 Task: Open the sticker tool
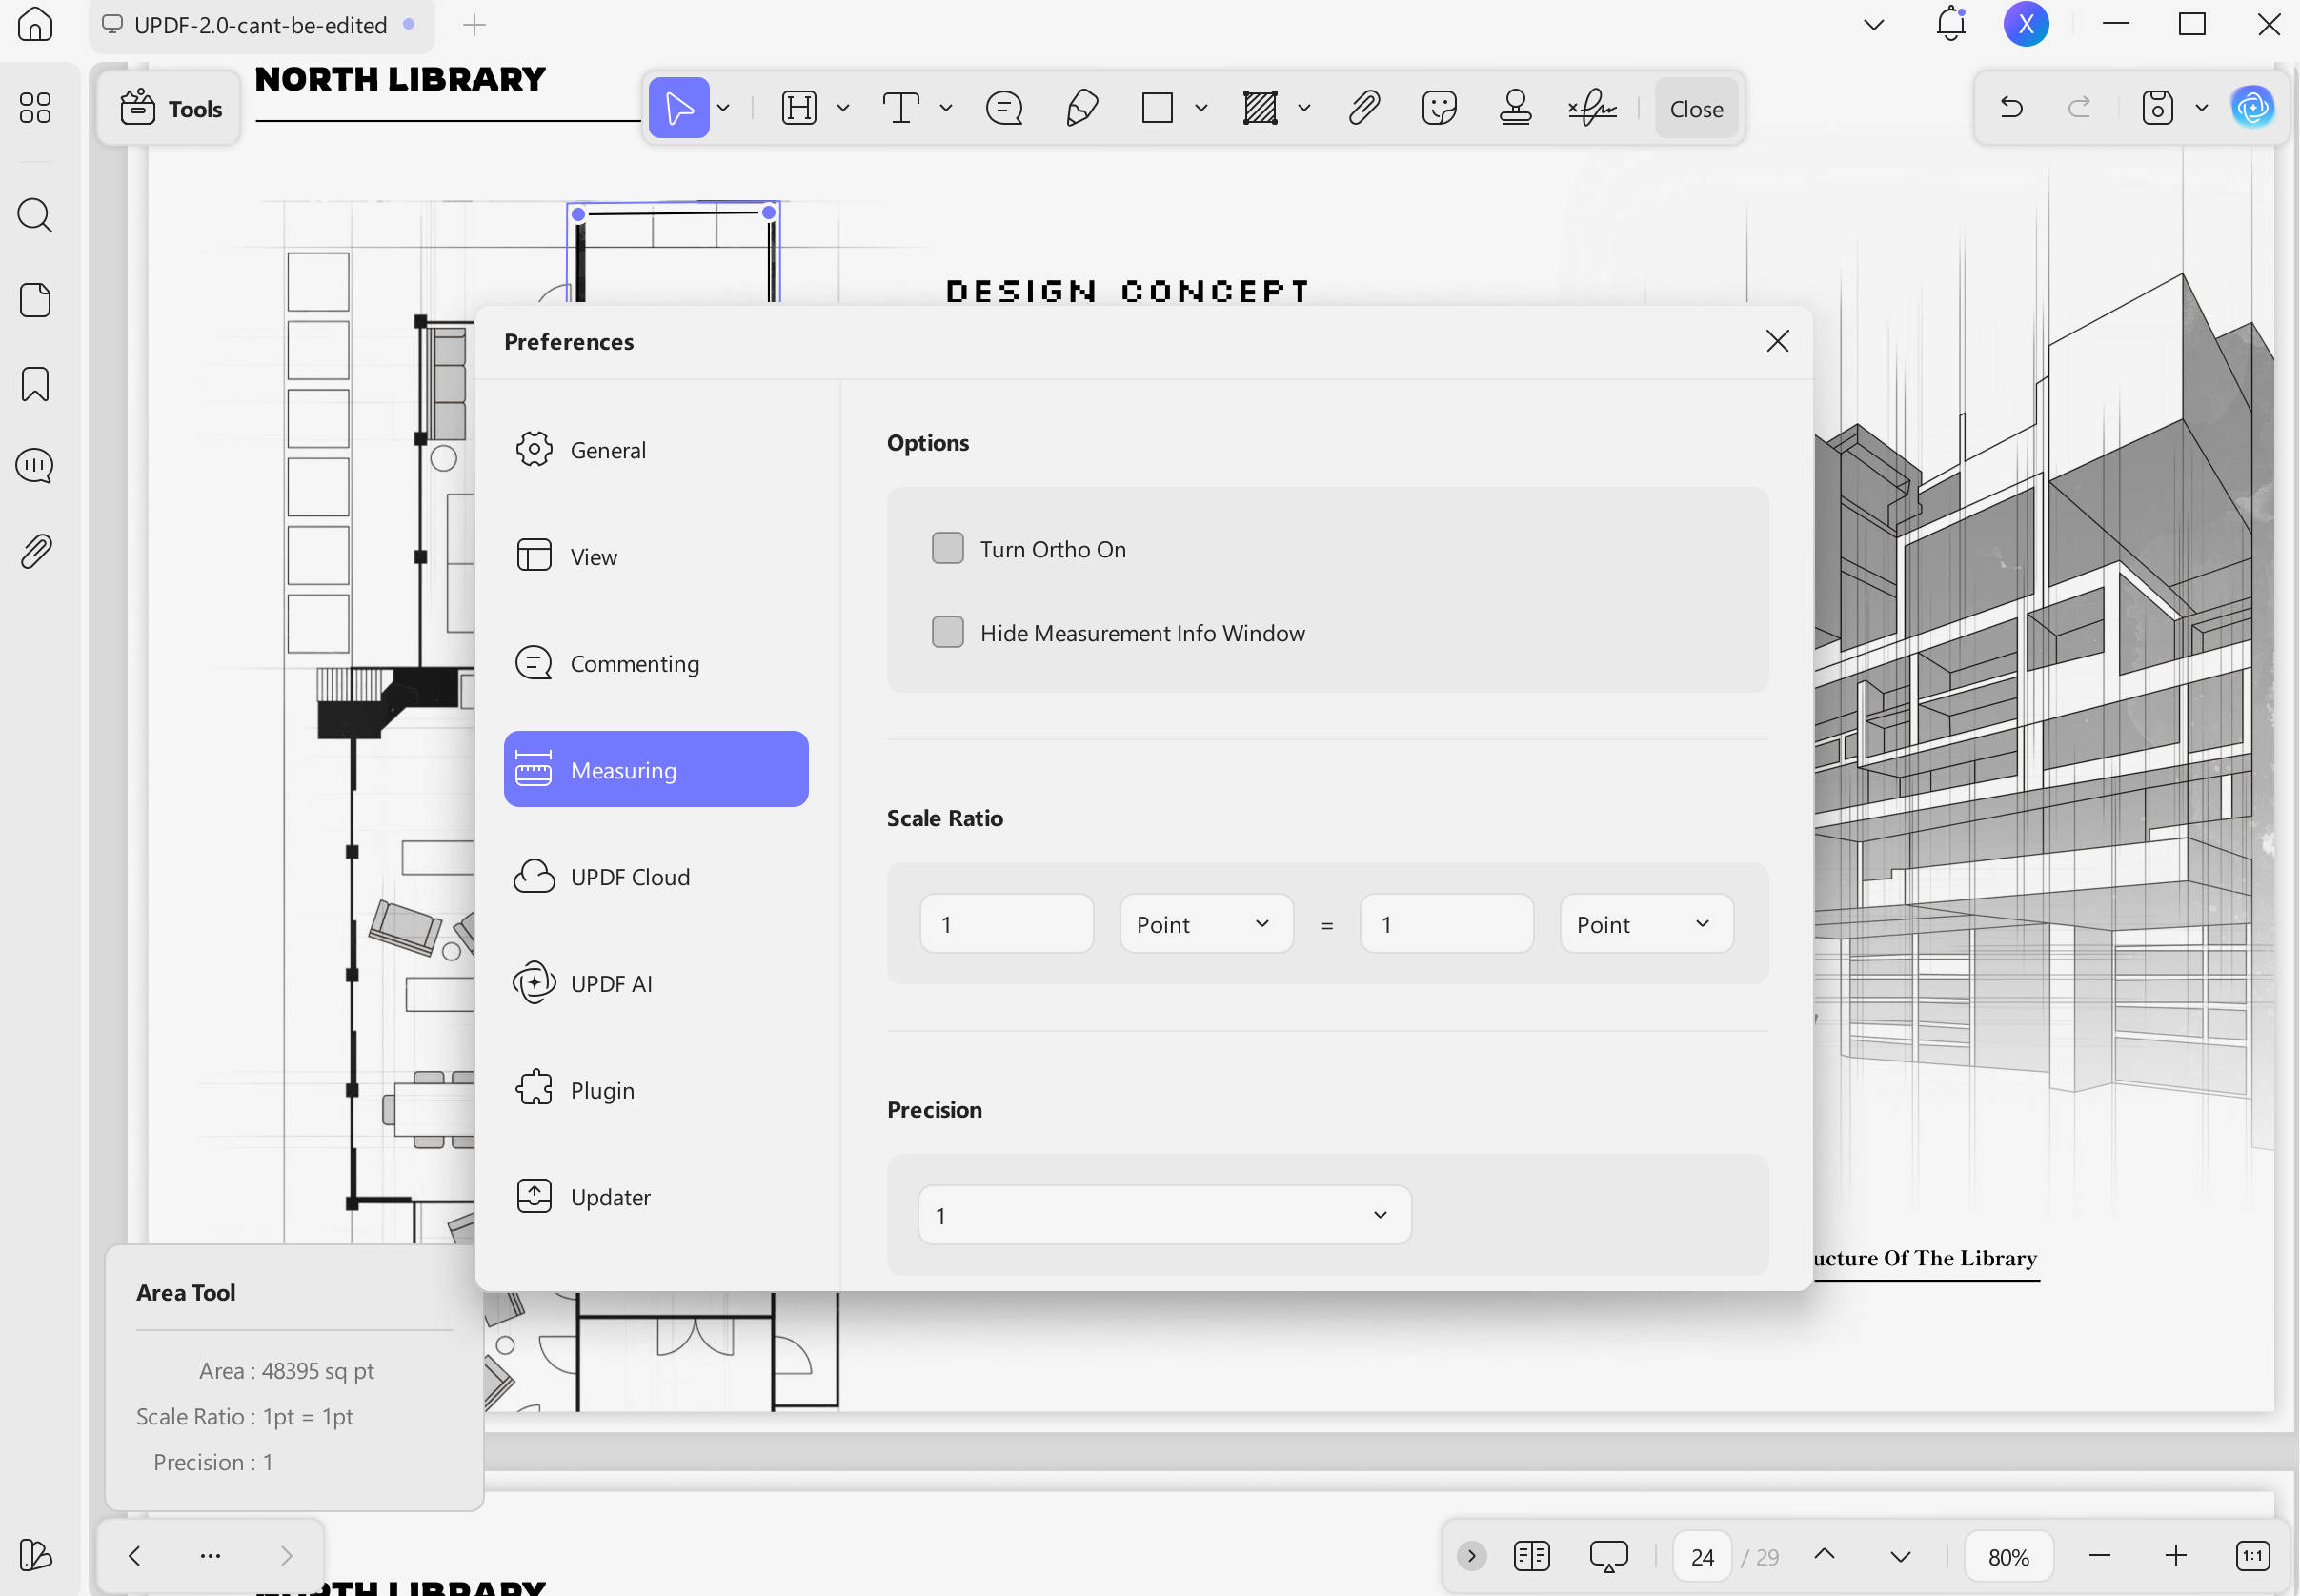(x=1439, y=108)
